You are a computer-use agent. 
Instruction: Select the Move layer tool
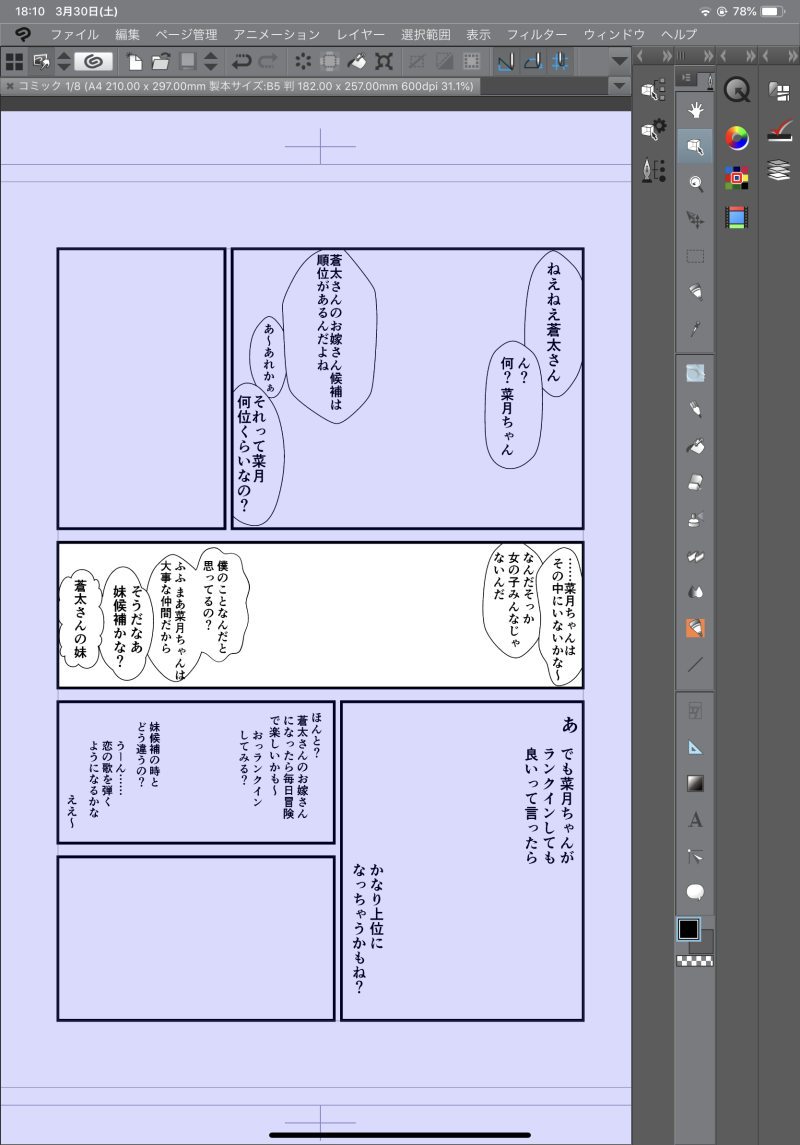point(696,220)
